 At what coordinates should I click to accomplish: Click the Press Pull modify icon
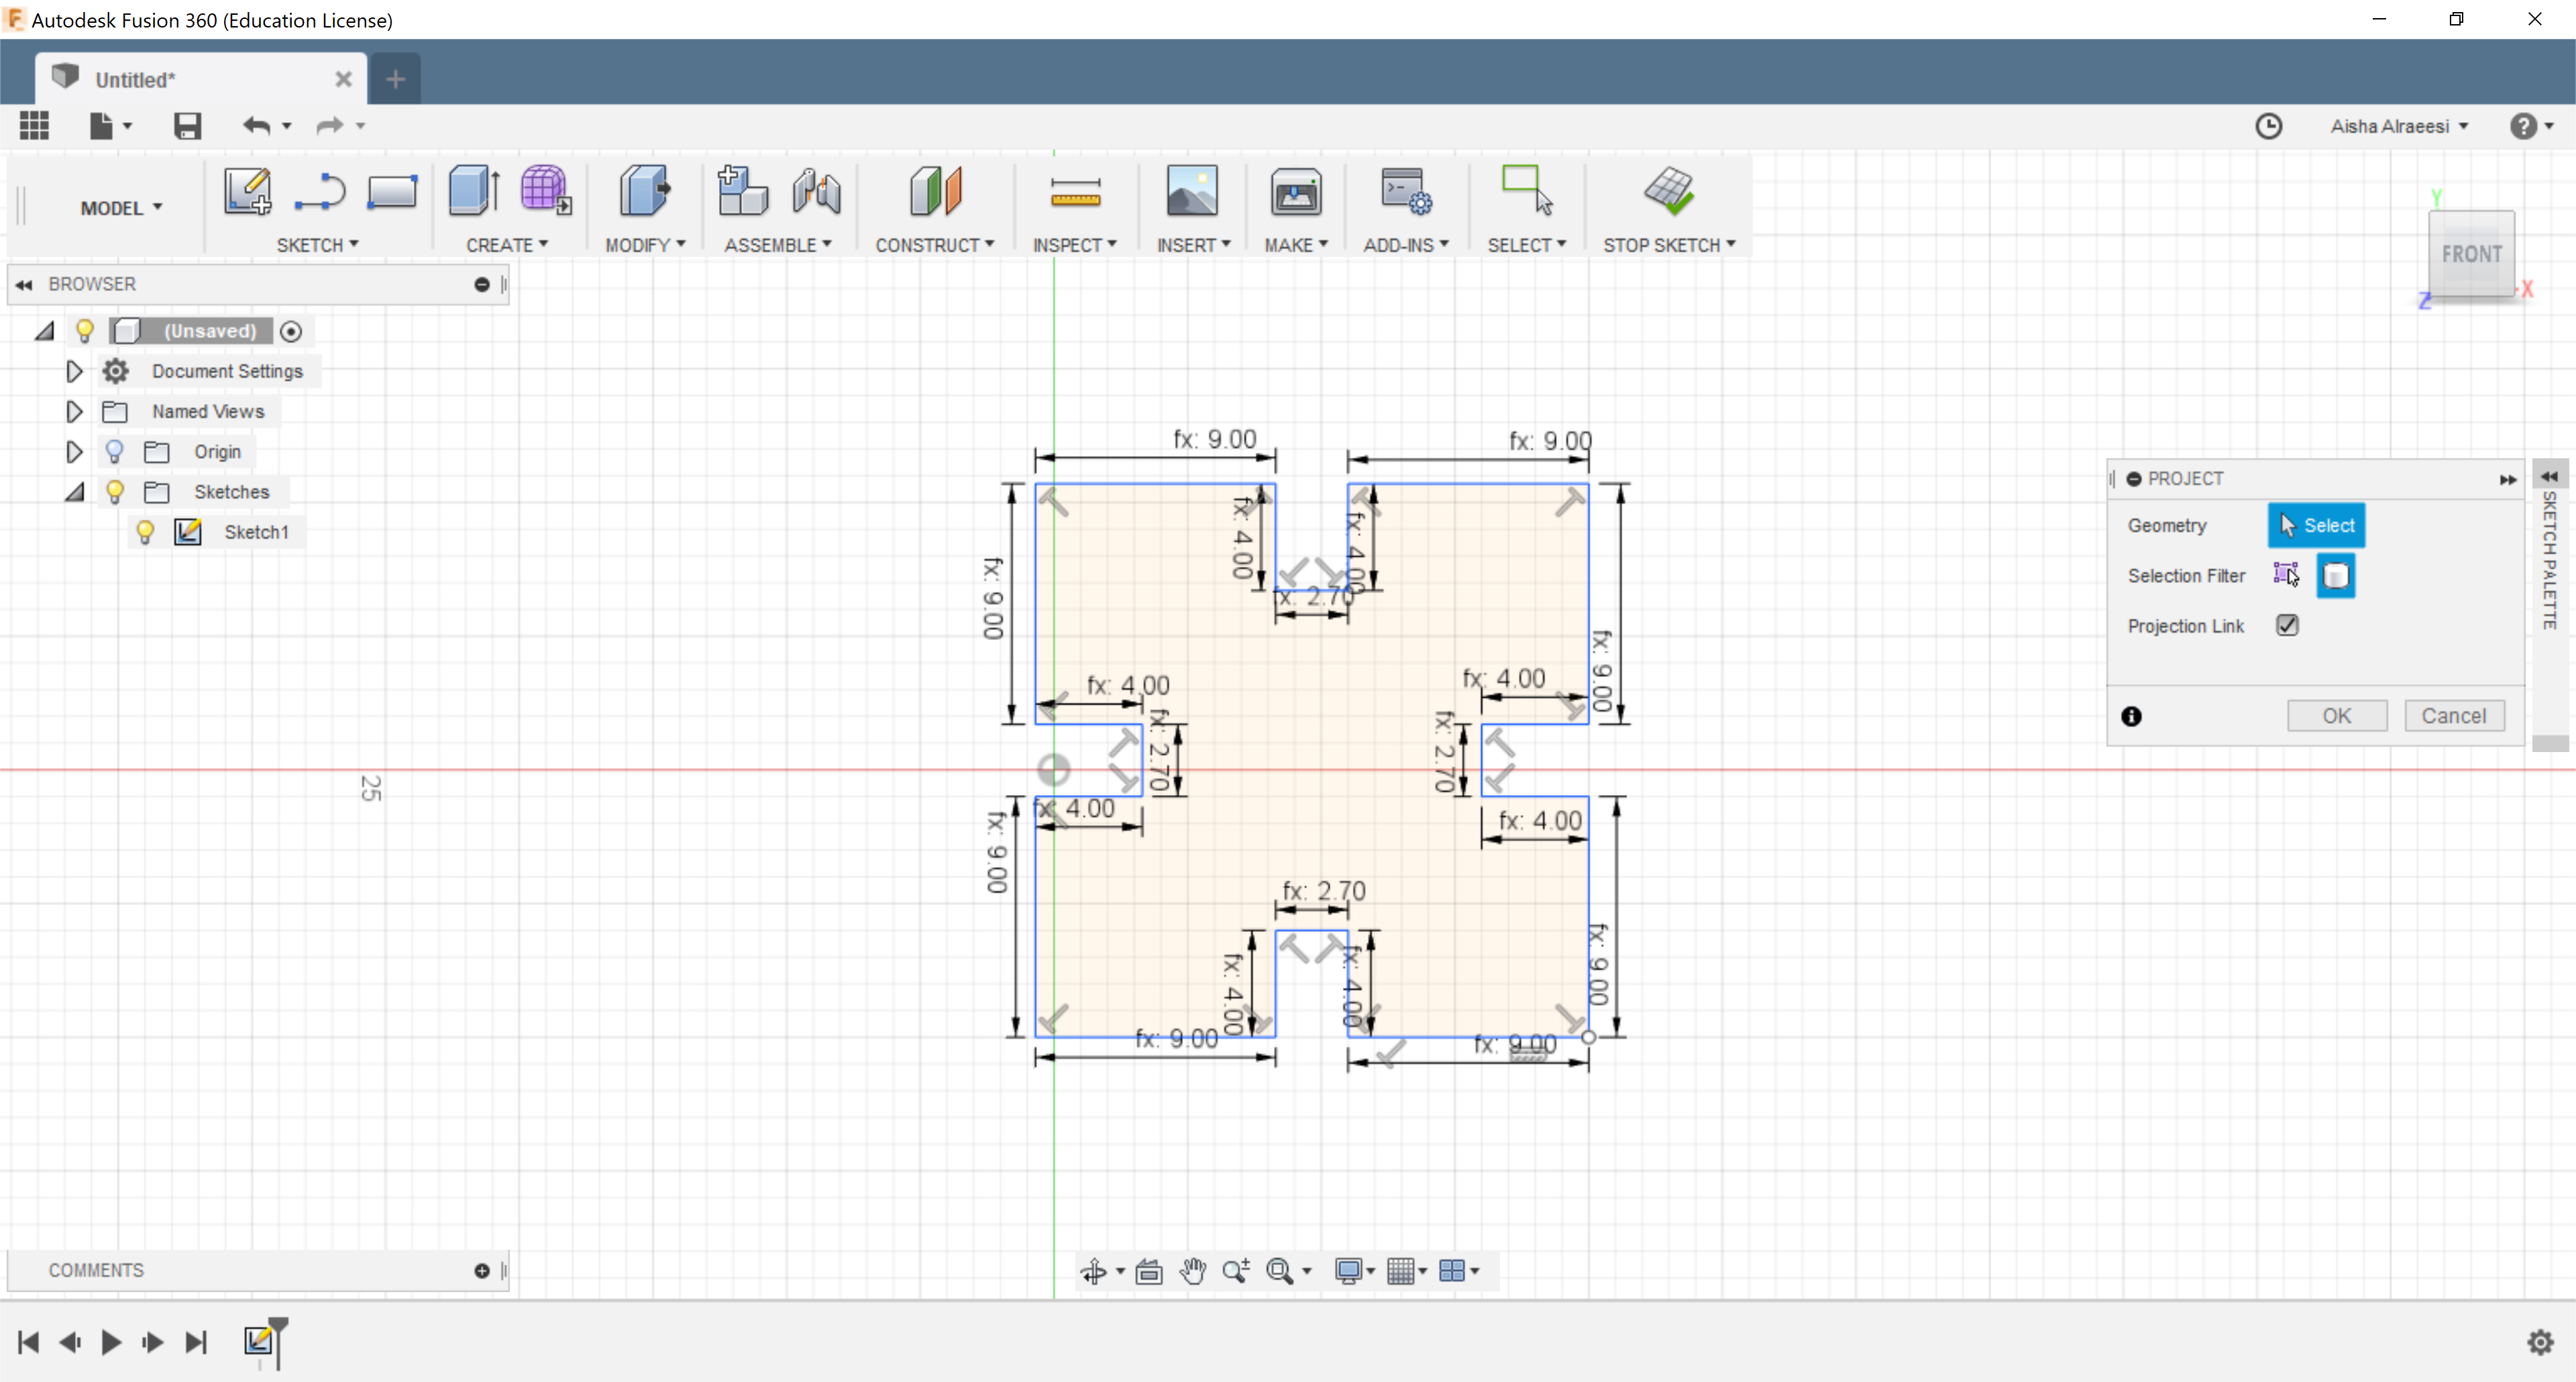point(644,191)
